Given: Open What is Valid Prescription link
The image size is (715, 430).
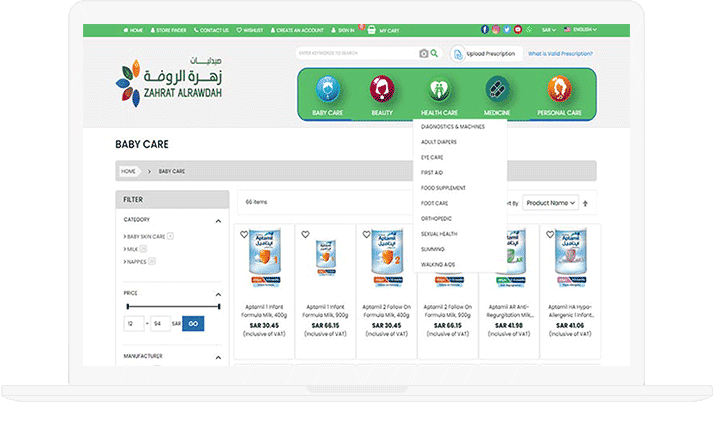Looking at the screenshot, I should pos(560,54).
